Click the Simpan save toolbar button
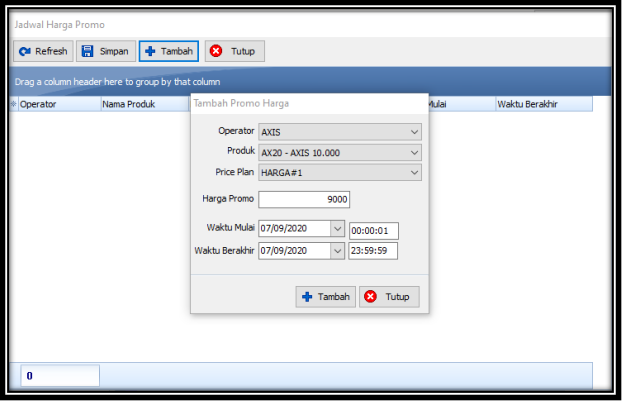The width and height of the screenshot is (622, 401). coord(105,51)
